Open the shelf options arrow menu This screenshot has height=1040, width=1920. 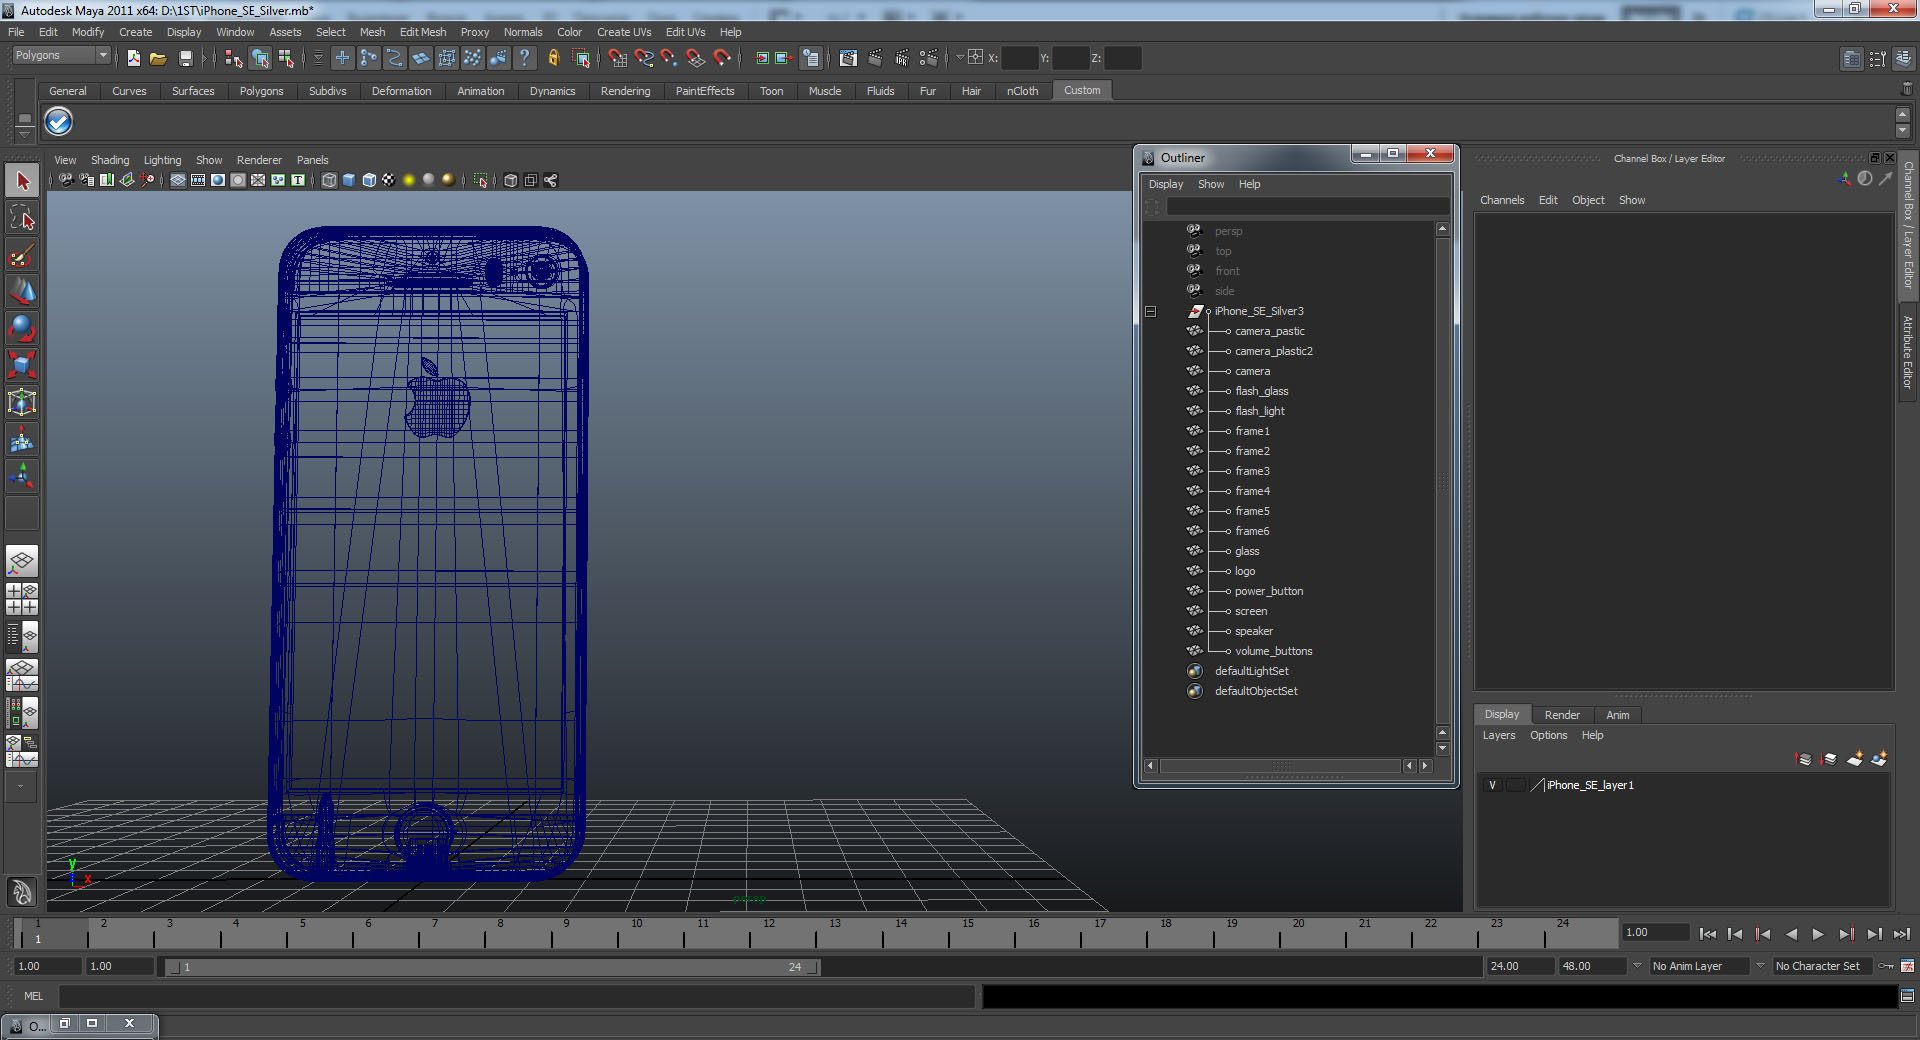click(x=24, y=133)
